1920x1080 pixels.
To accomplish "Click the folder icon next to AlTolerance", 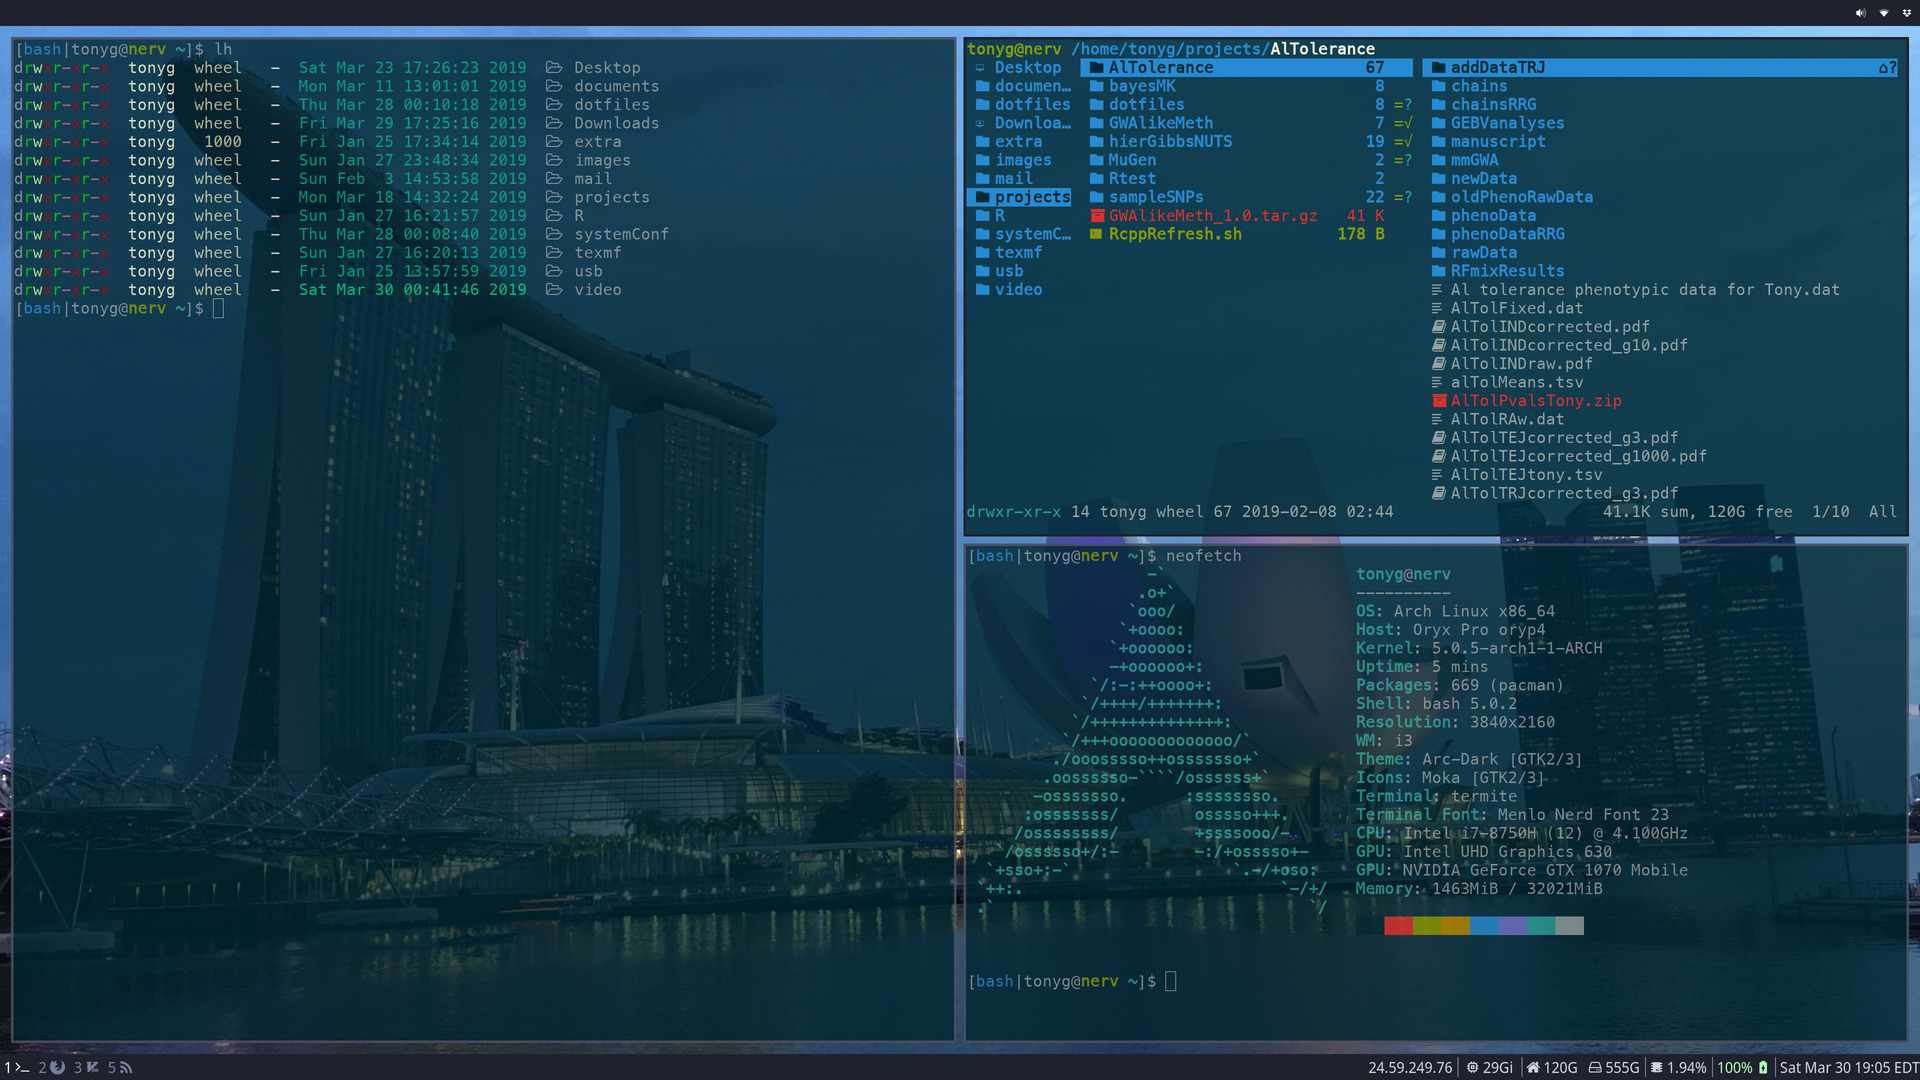I will coord(1096,67).
